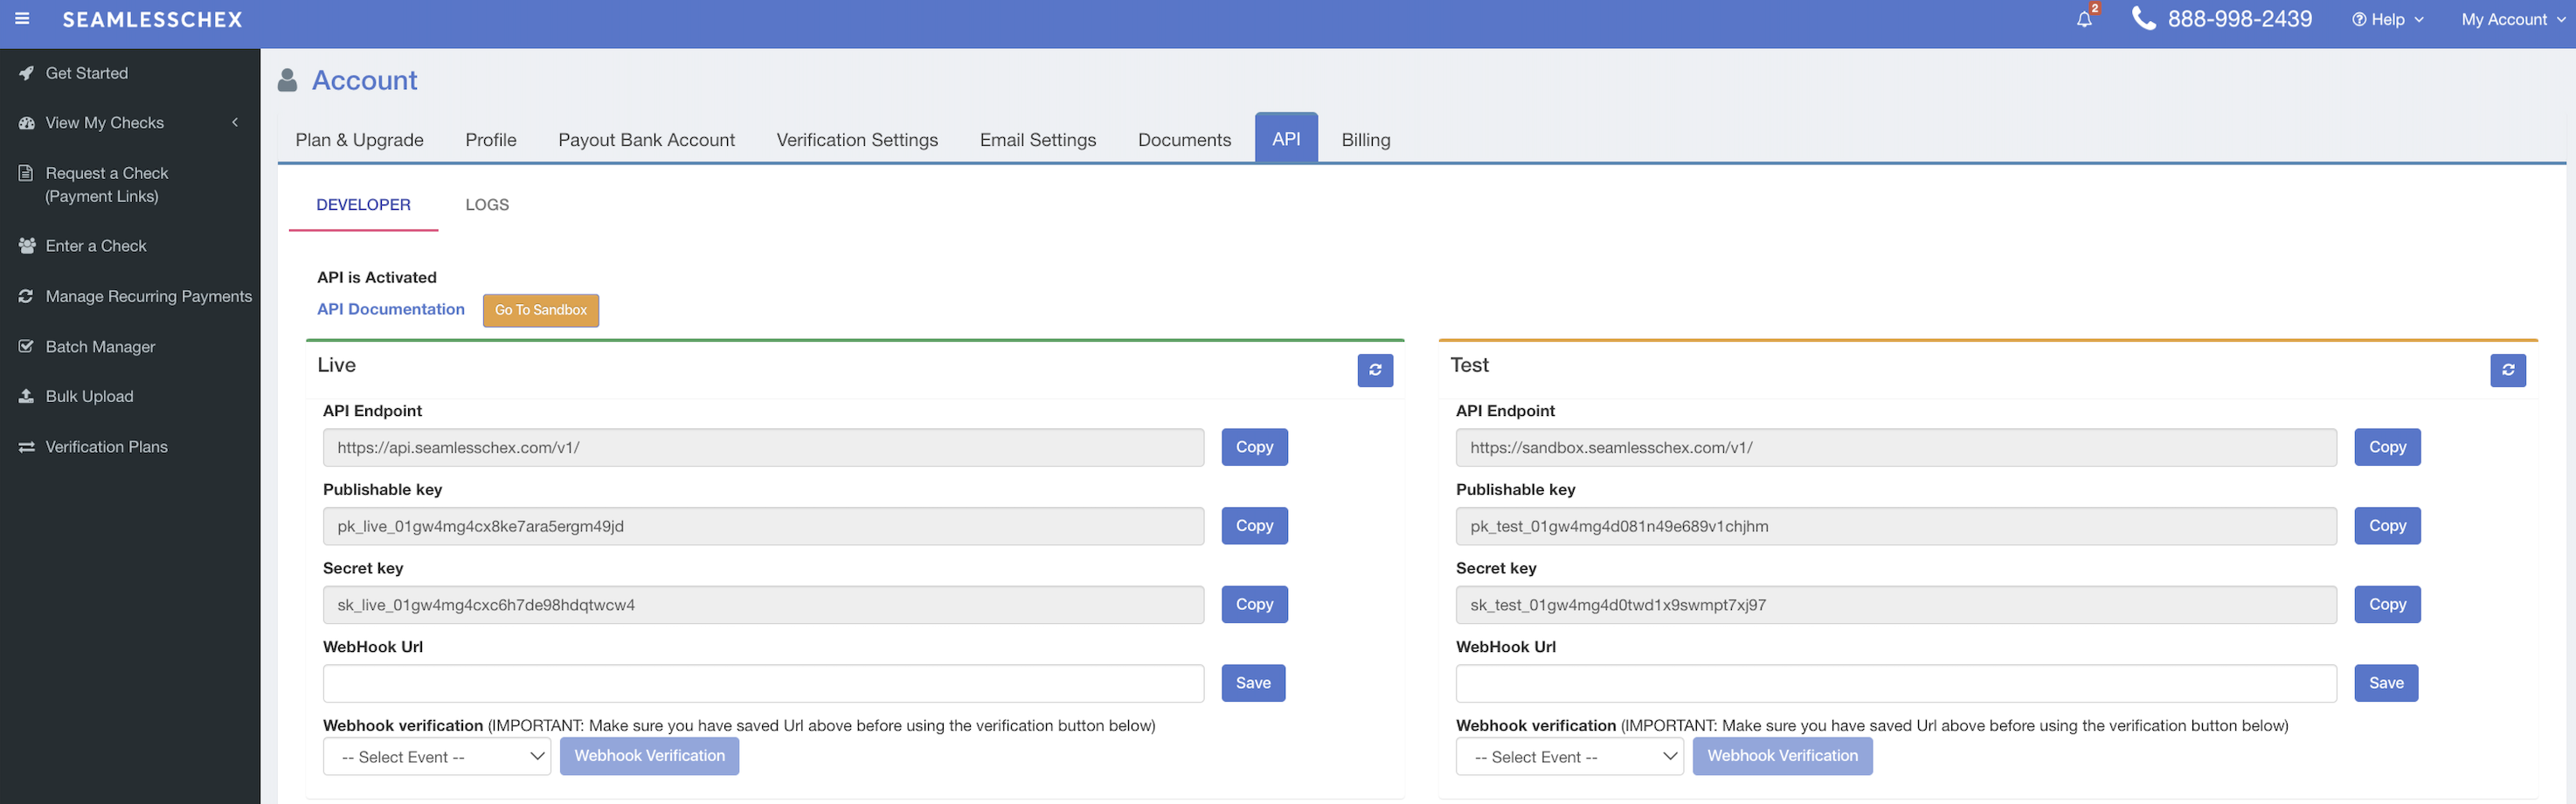Click Live Webhook Verification button
Viewport: 2576px width, 804px height.
tap(649, 756)
